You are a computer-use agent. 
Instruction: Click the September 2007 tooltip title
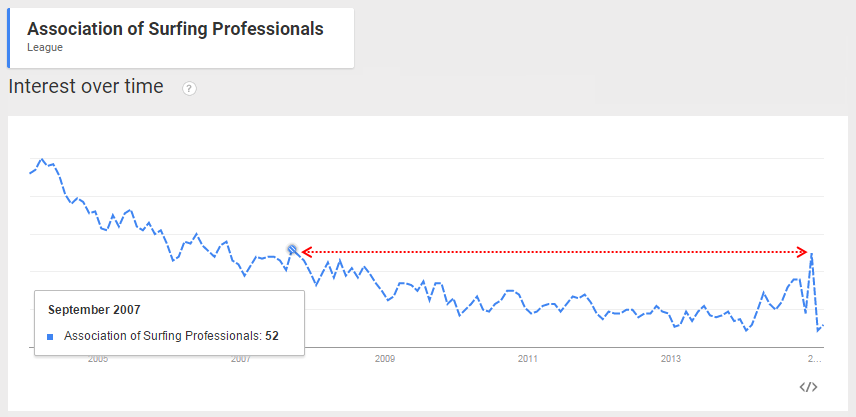(94, 310)
